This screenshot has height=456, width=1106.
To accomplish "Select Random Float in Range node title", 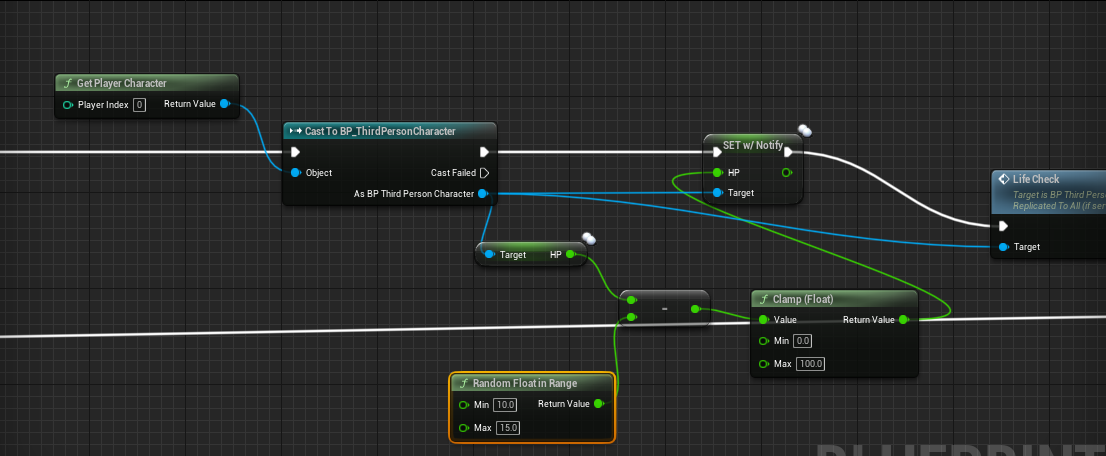I will pos(525,383).
